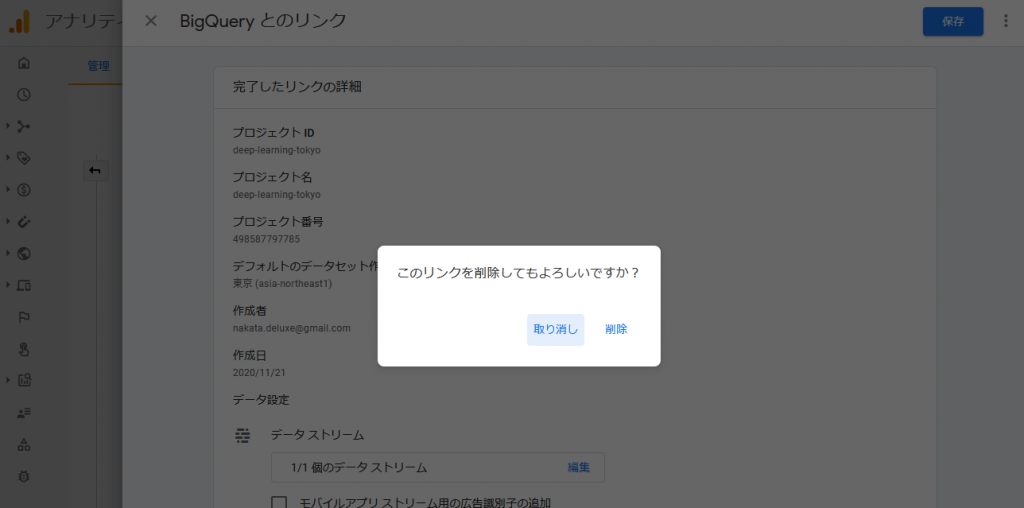Open the three-dot more options menu
The image size is (1024, 508).
click(x=1005, y=22)
